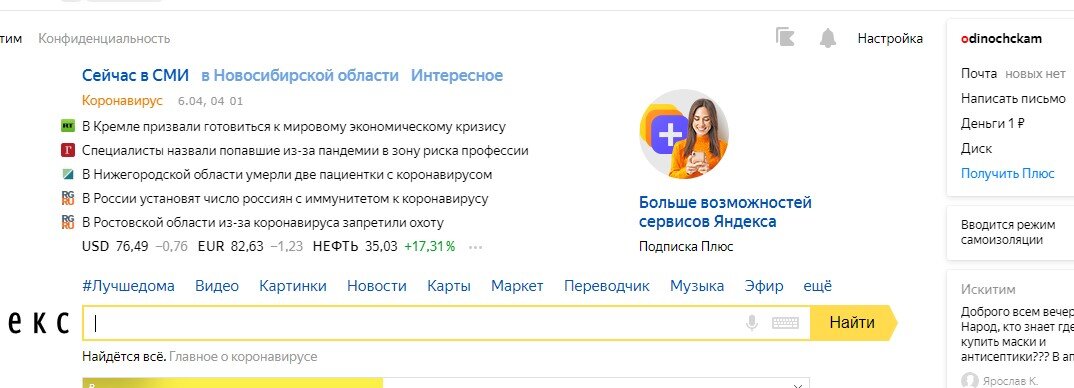Open the Коронавирус news category link
This screenshot has width=1074, height=388.
click(x=123, y=101)
